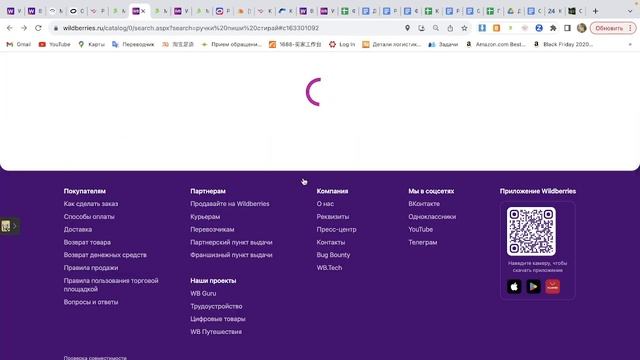
Task: Open the Chrome profile avatar
Action: [582, 28]
